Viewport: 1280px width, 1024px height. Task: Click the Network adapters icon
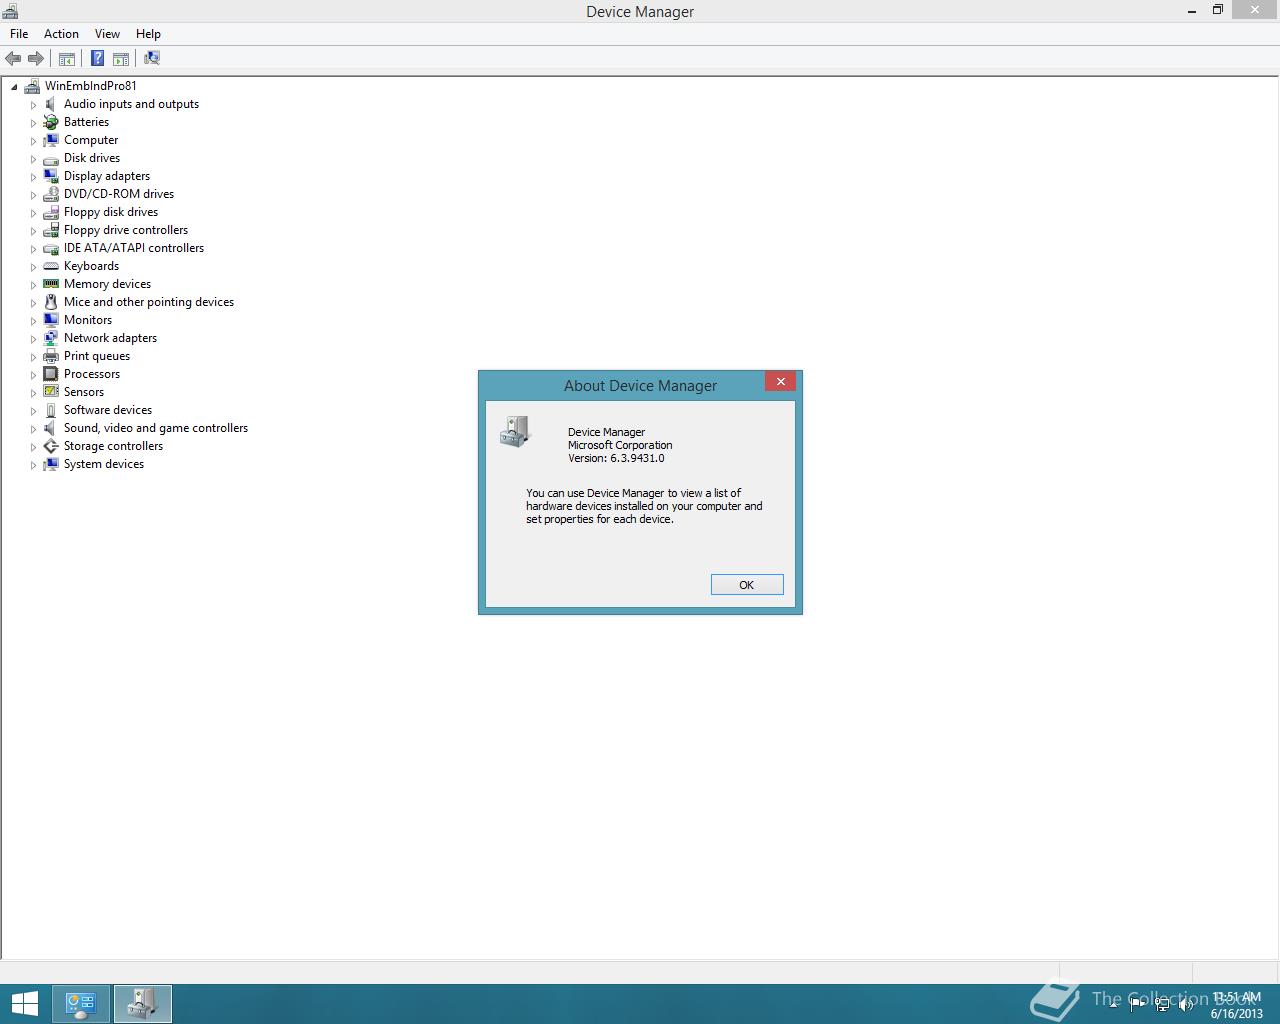point(51,338)
